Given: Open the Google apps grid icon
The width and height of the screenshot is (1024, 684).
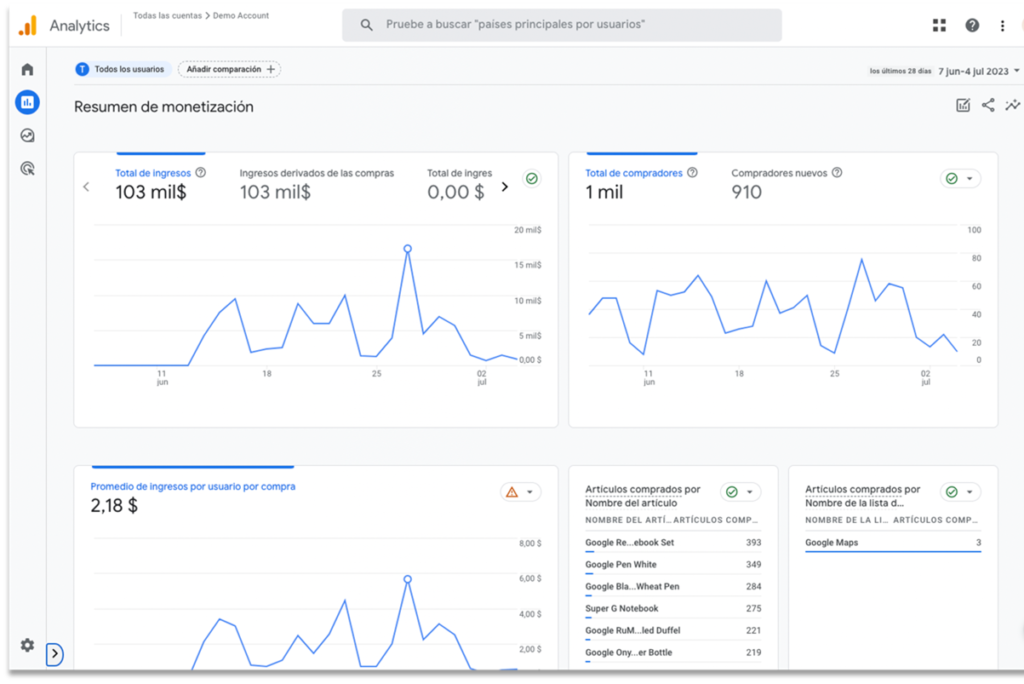Looking at the screenshot, I should pos(939,25).
